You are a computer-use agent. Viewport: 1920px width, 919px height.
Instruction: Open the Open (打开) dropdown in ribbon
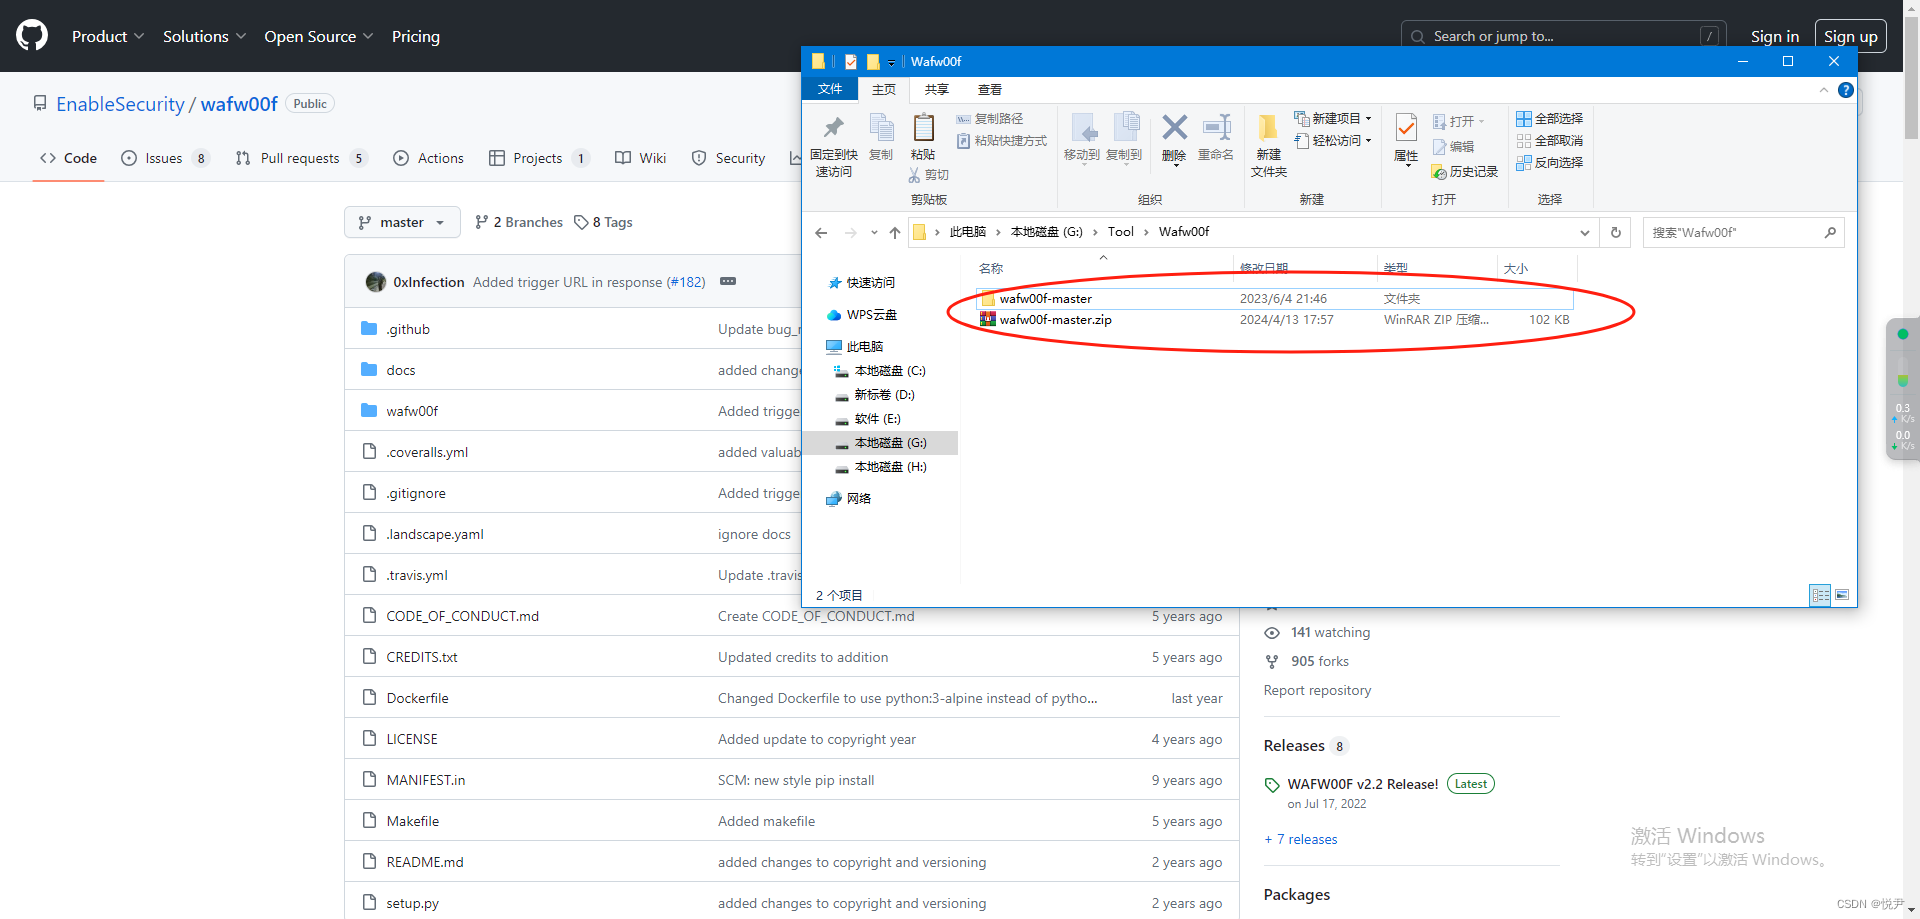(x=1459, y=122)
